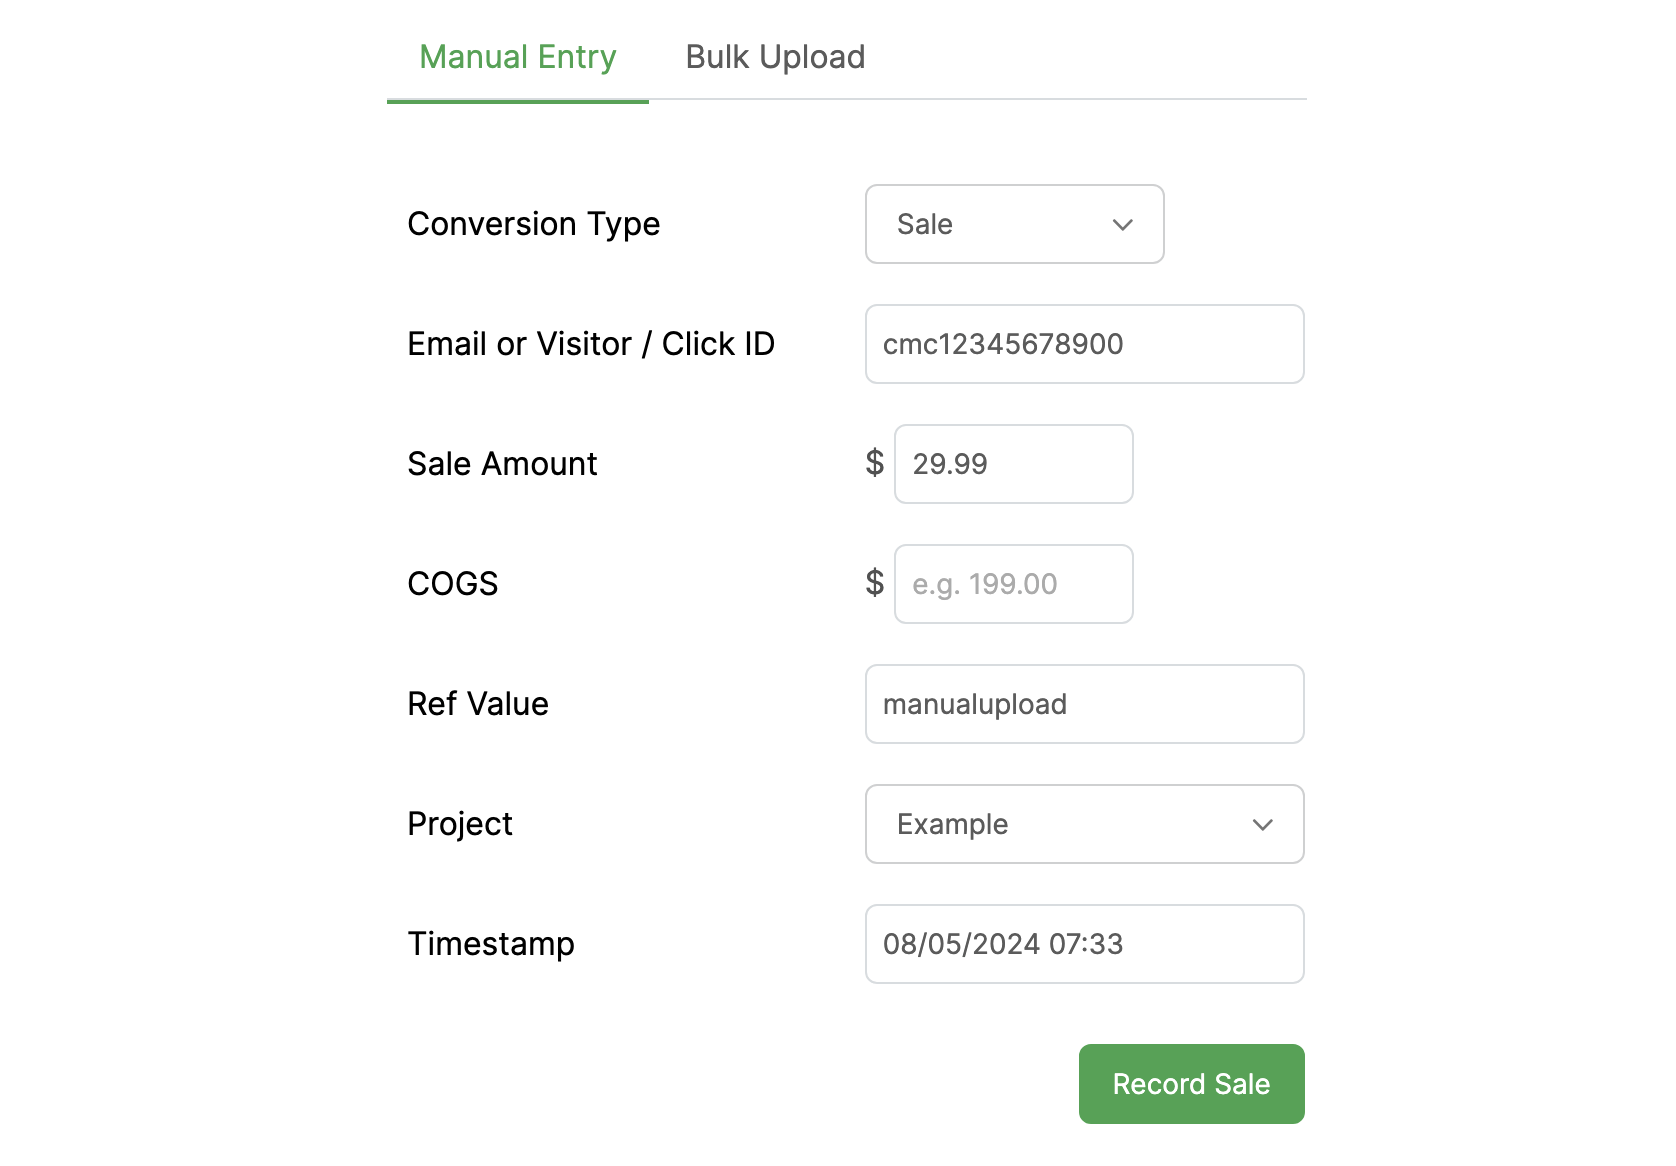Click into the empty COGS amount field
The height and width of the screenshot is (1166, 1676).
coord(1013,584)
